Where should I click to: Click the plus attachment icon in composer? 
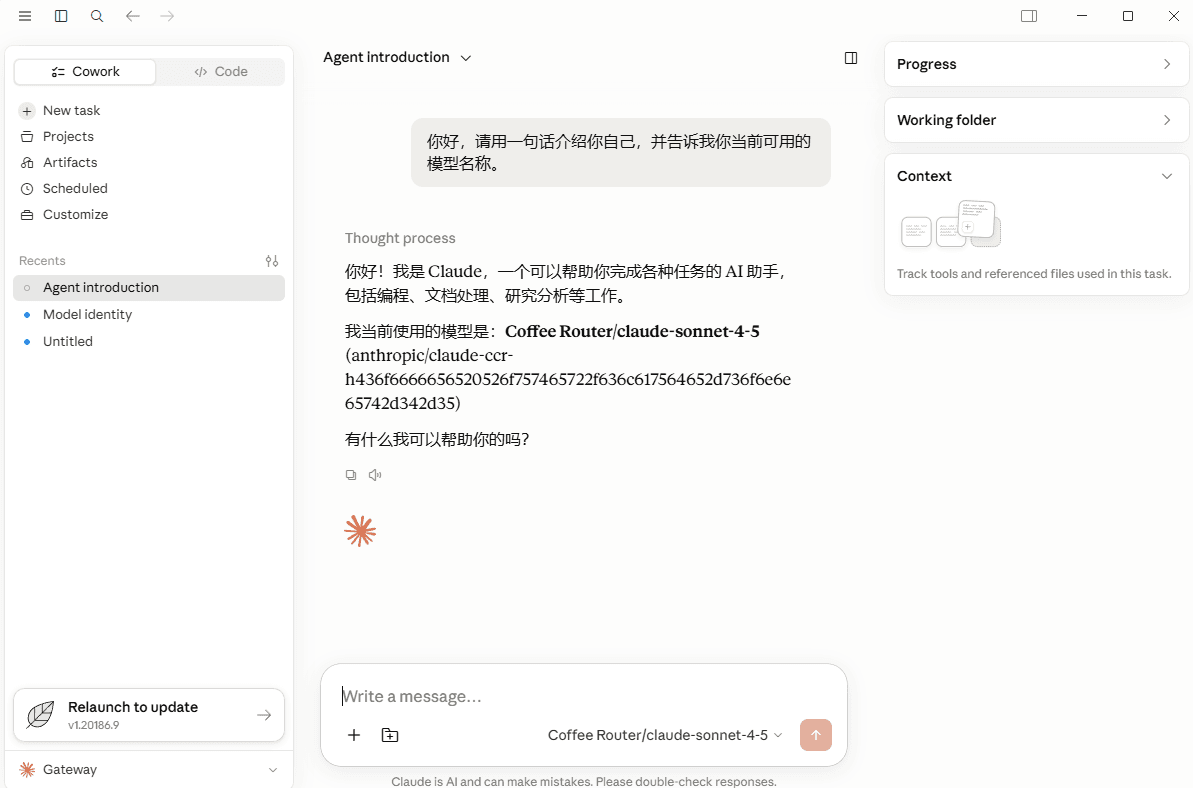354,735
